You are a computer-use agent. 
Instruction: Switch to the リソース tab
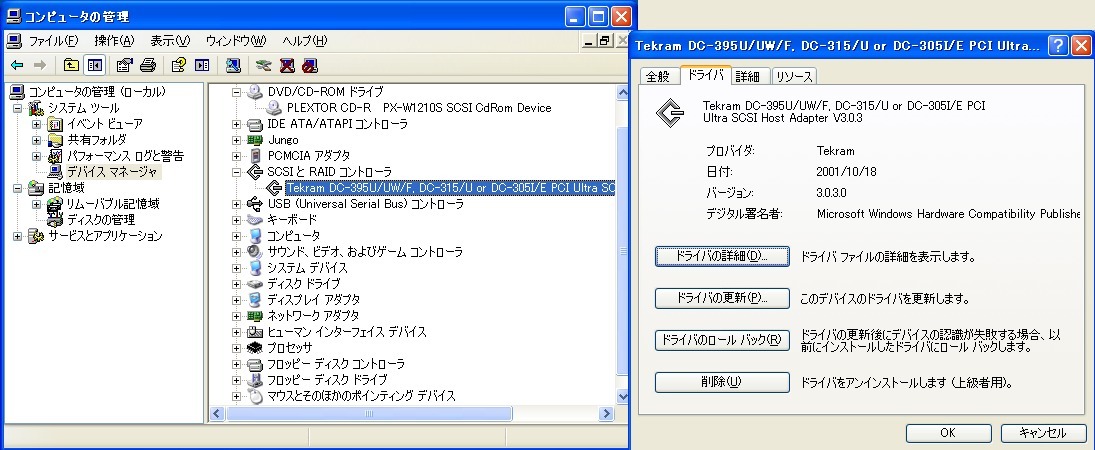tap(793, 76)
